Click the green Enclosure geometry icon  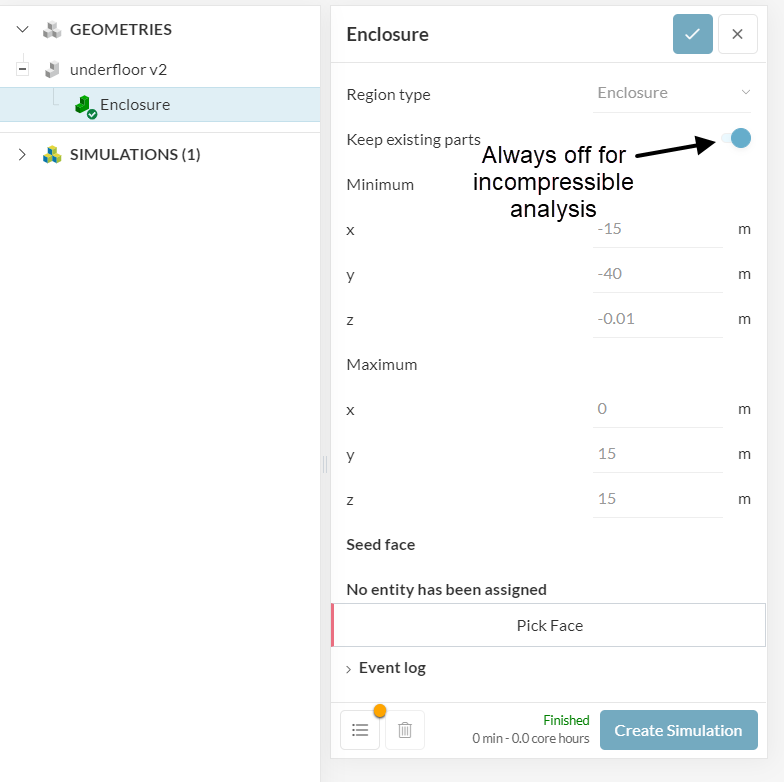click(x=84, y=105)
